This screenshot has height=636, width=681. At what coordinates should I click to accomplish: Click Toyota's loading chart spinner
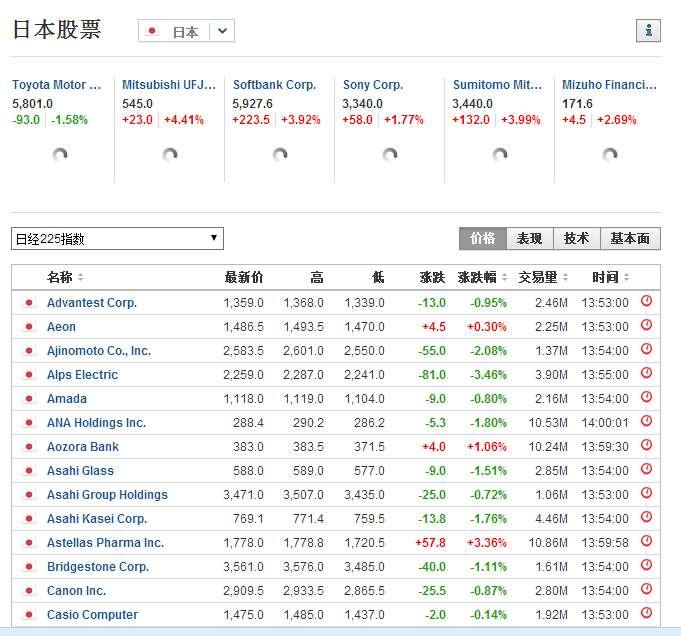(x=60, y=155)
